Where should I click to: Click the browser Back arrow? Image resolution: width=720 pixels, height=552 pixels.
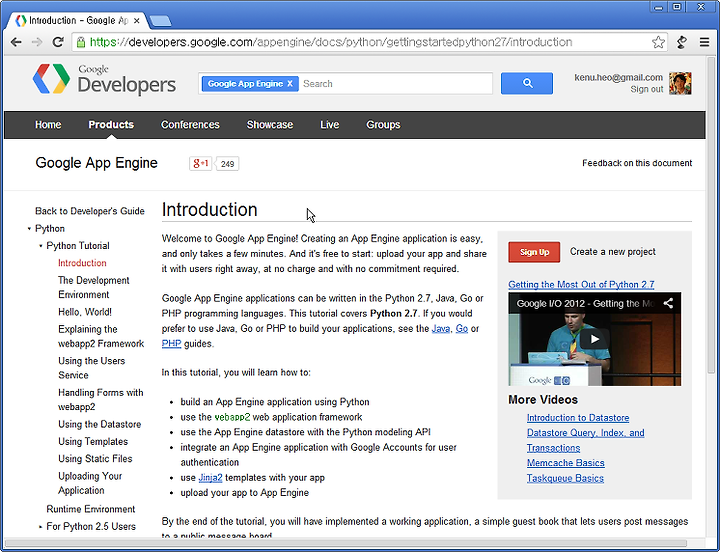click(16, 42)
